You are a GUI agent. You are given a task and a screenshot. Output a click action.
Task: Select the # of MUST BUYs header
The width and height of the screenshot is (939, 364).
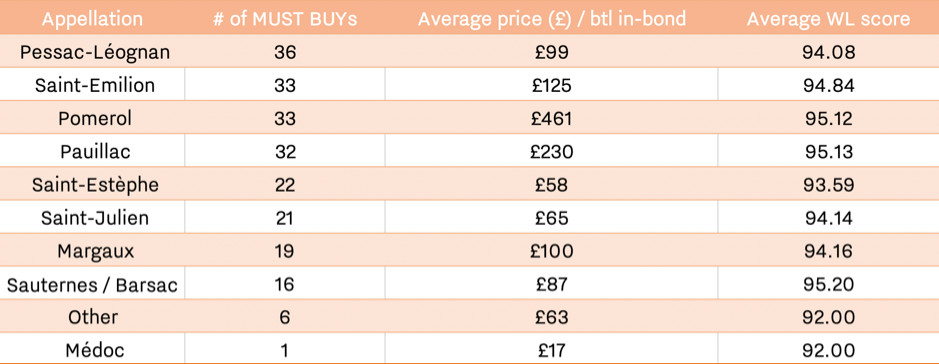pyautogui.click(x=285, y=19)
